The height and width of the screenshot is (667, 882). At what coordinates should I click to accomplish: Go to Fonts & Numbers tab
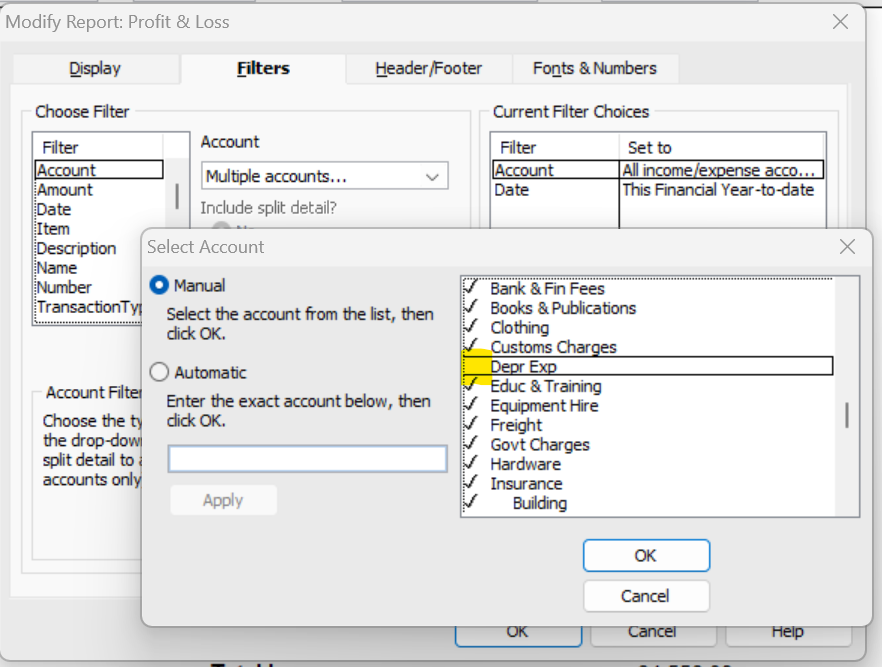point(595,69)
